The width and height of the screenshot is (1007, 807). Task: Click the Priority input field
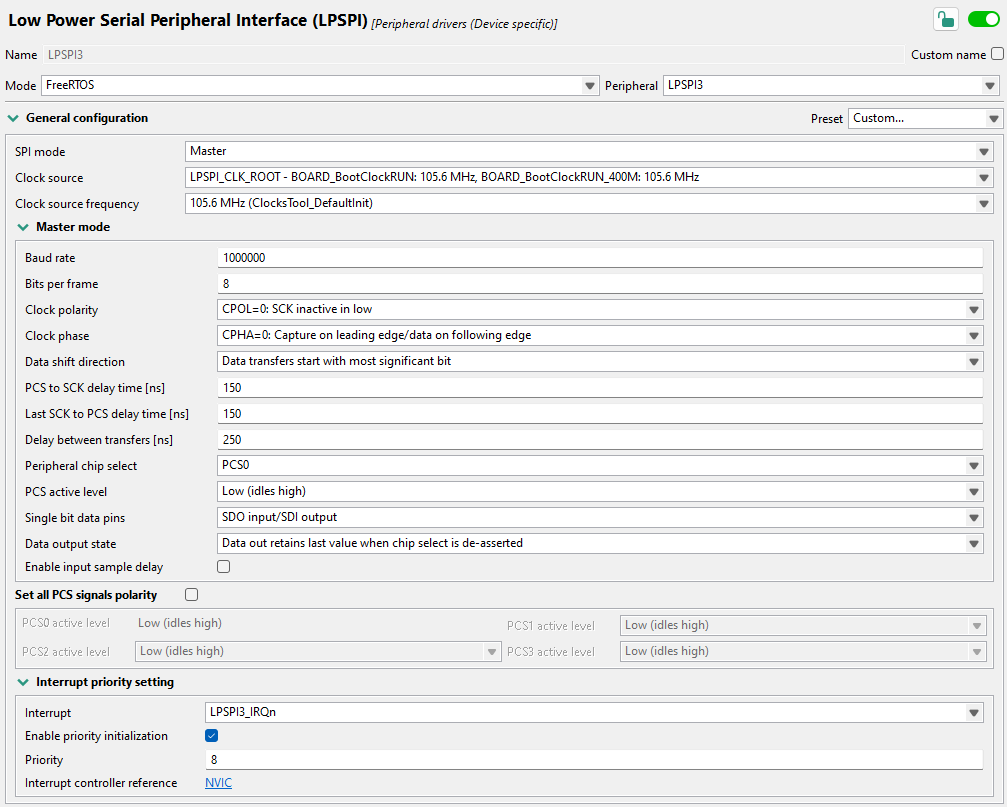(x=594, y=760)
